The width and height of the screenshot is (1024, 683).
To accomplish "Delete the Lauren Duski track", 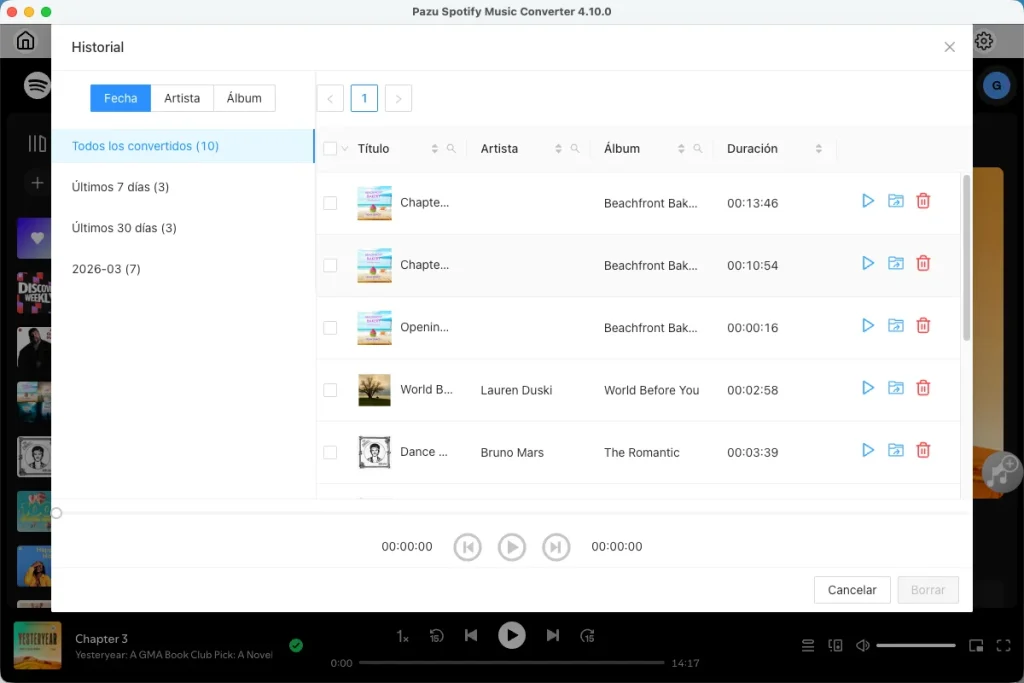I will pyautogui.click(x=923, y=388).
